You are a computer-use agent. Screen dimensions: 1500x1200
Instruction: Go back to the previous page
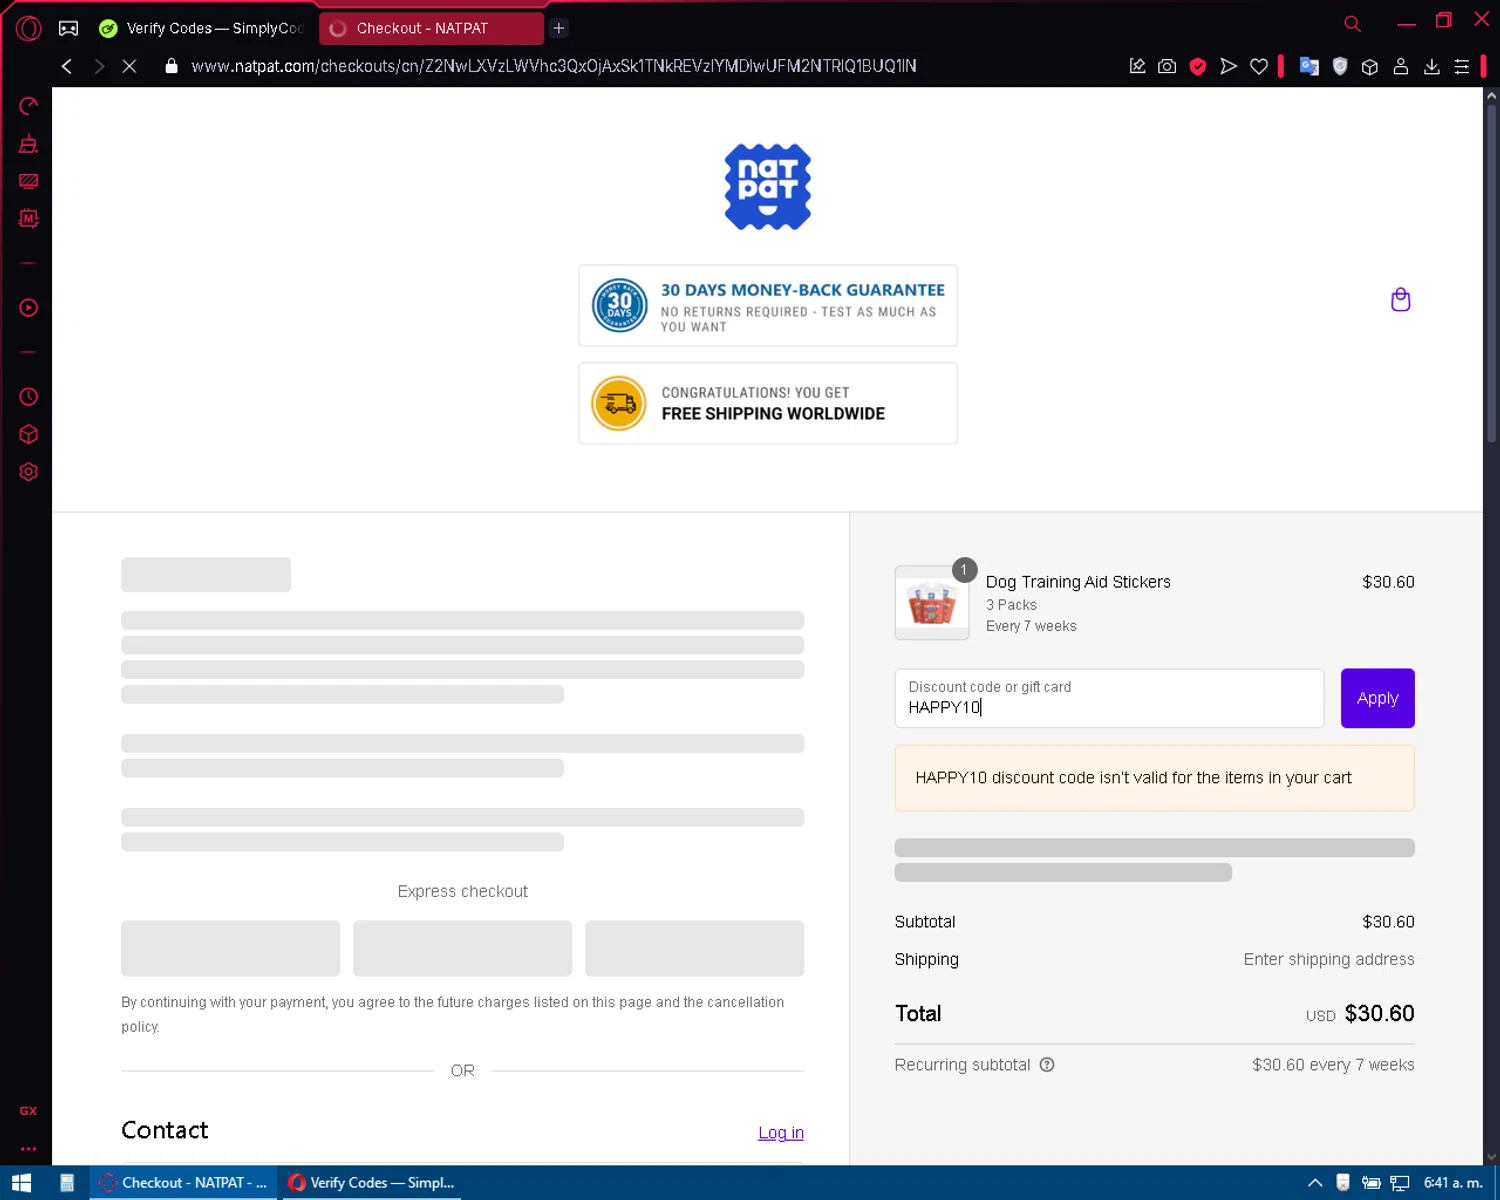[x=67, y=66]
